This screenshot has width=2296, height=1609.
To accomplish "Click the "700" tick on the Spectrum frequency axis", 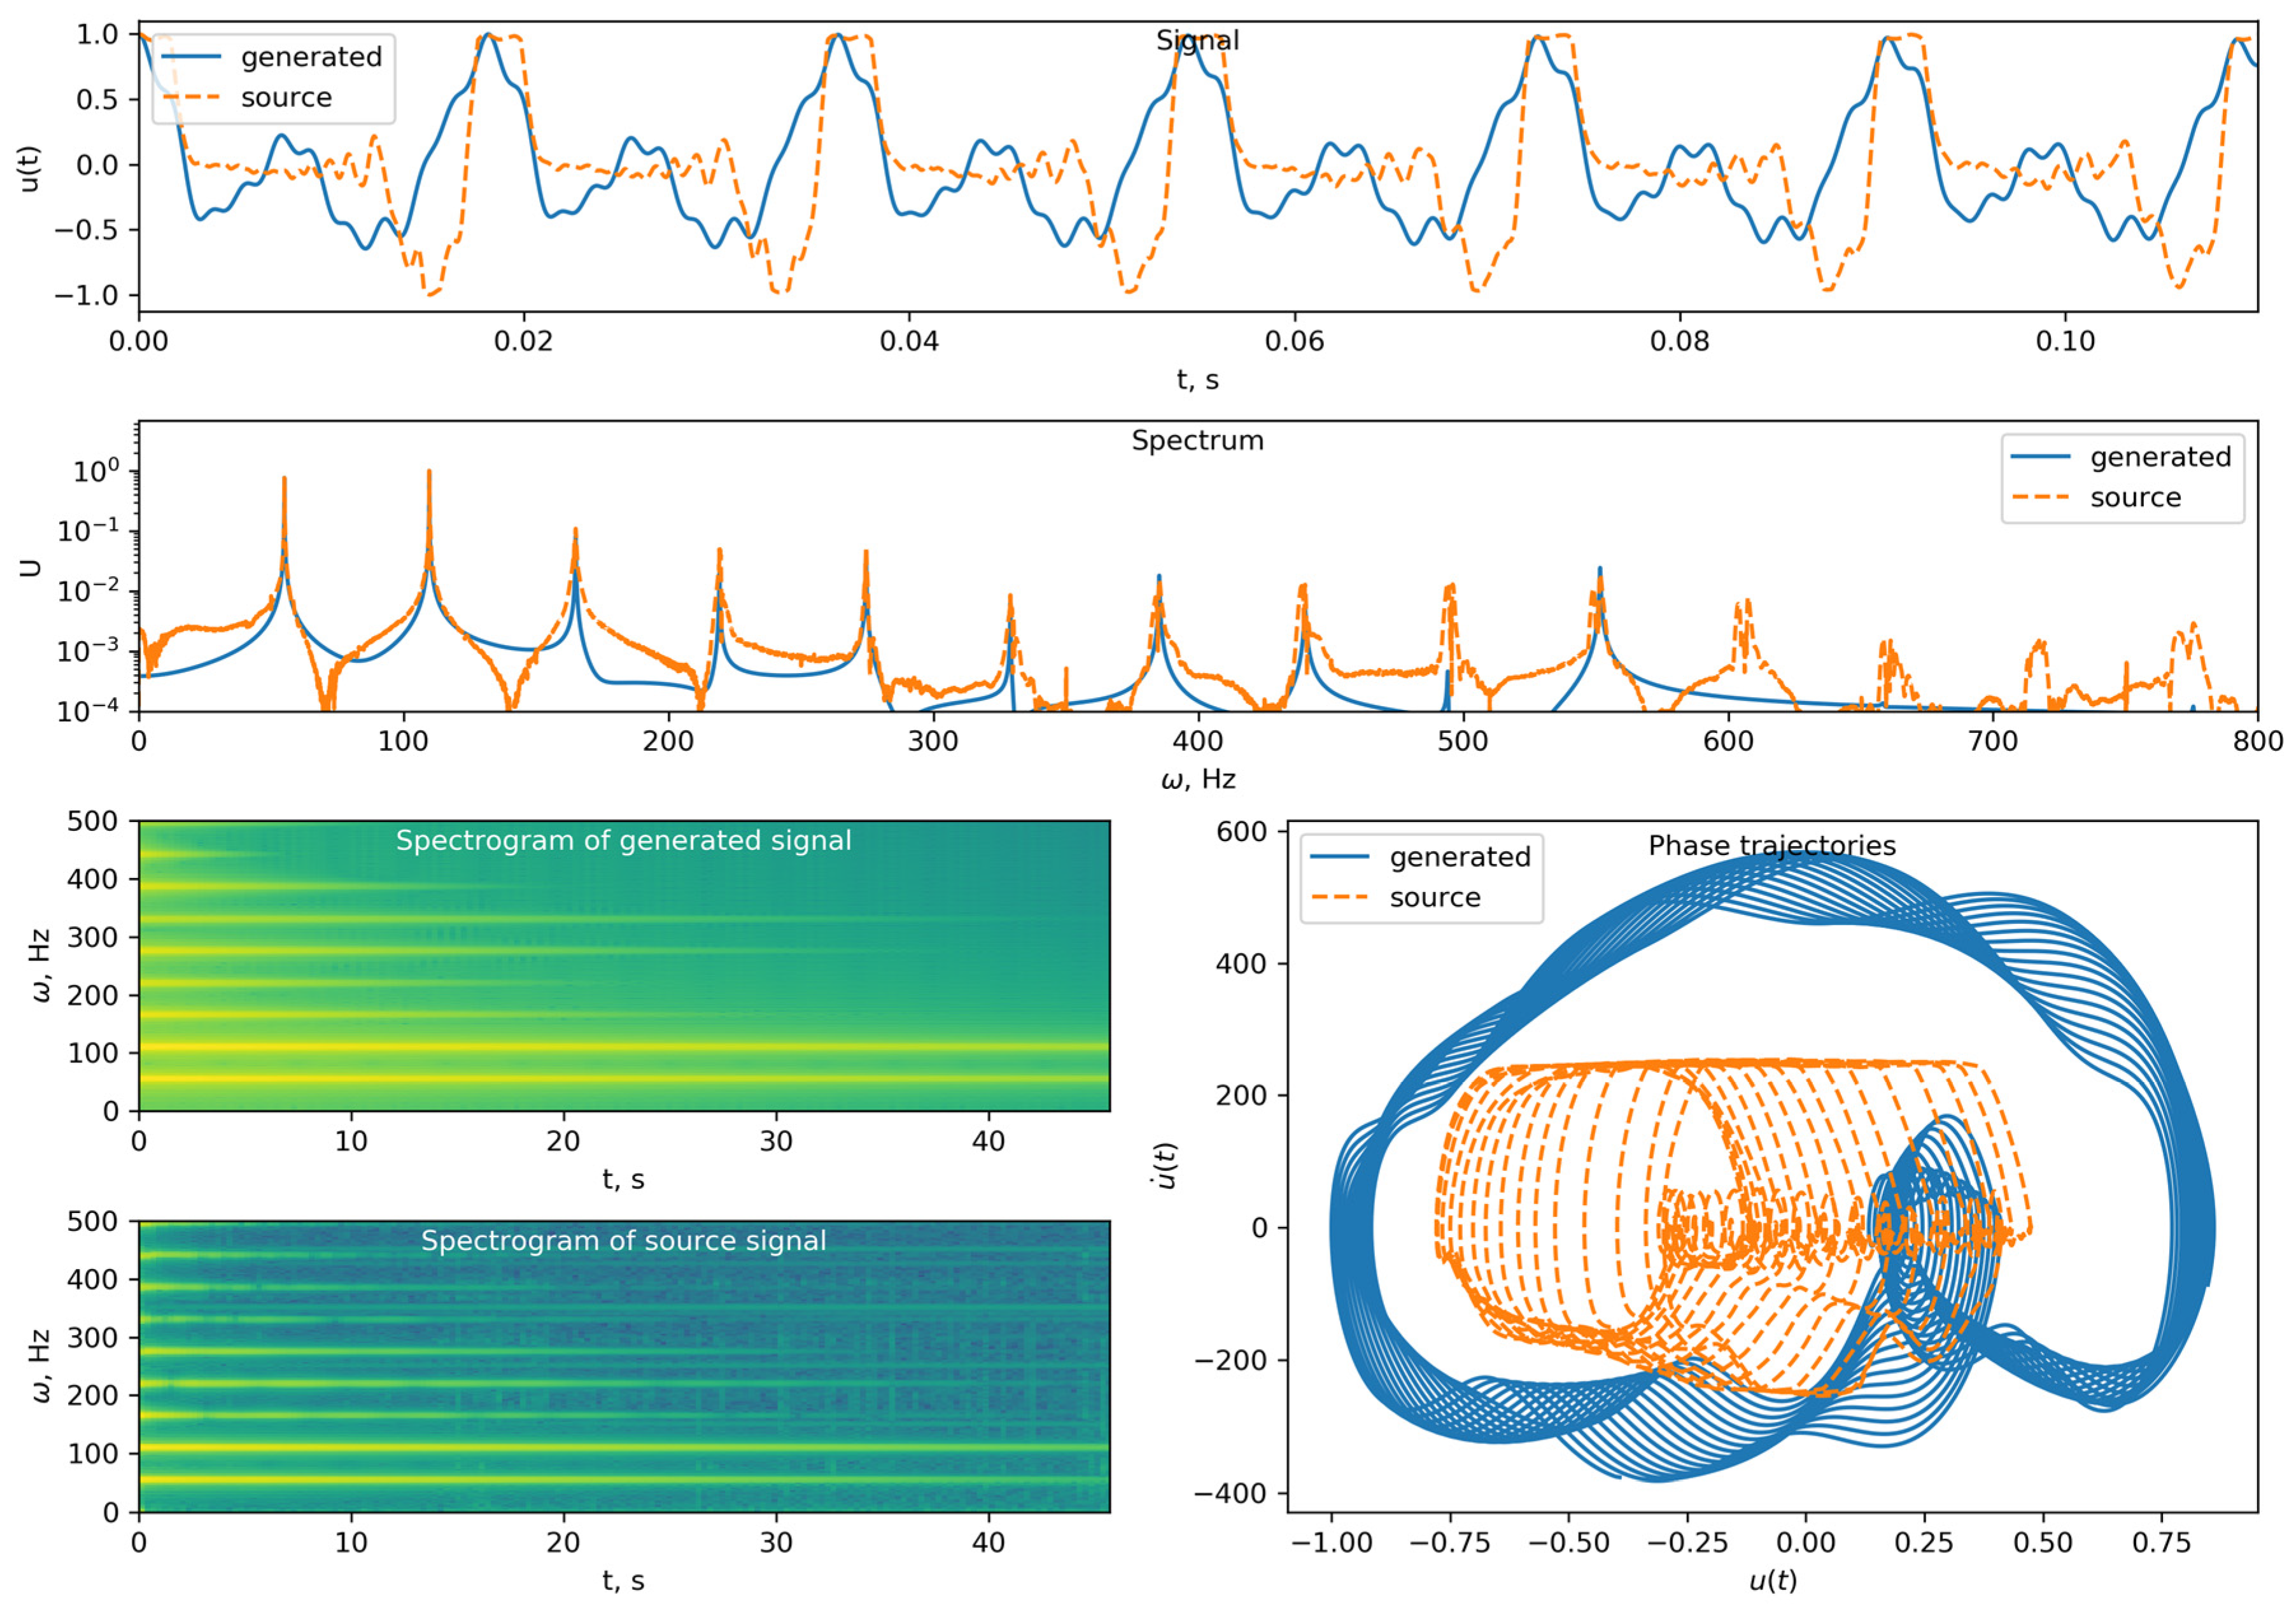I will [1993, 742].
